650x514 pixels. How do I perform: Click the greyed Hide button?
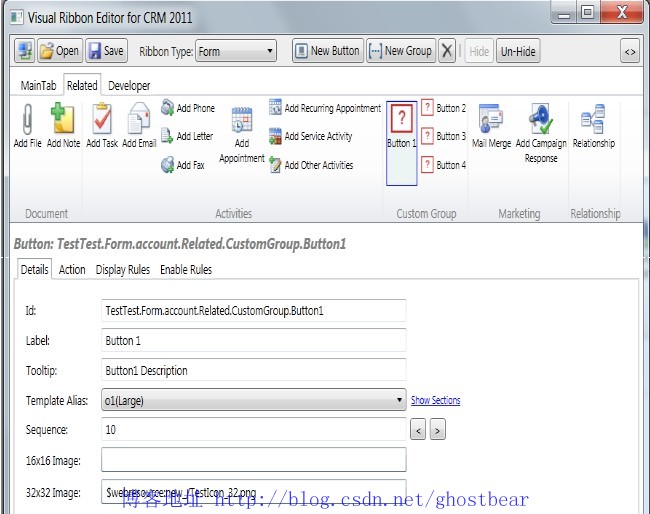pos(479,51)
